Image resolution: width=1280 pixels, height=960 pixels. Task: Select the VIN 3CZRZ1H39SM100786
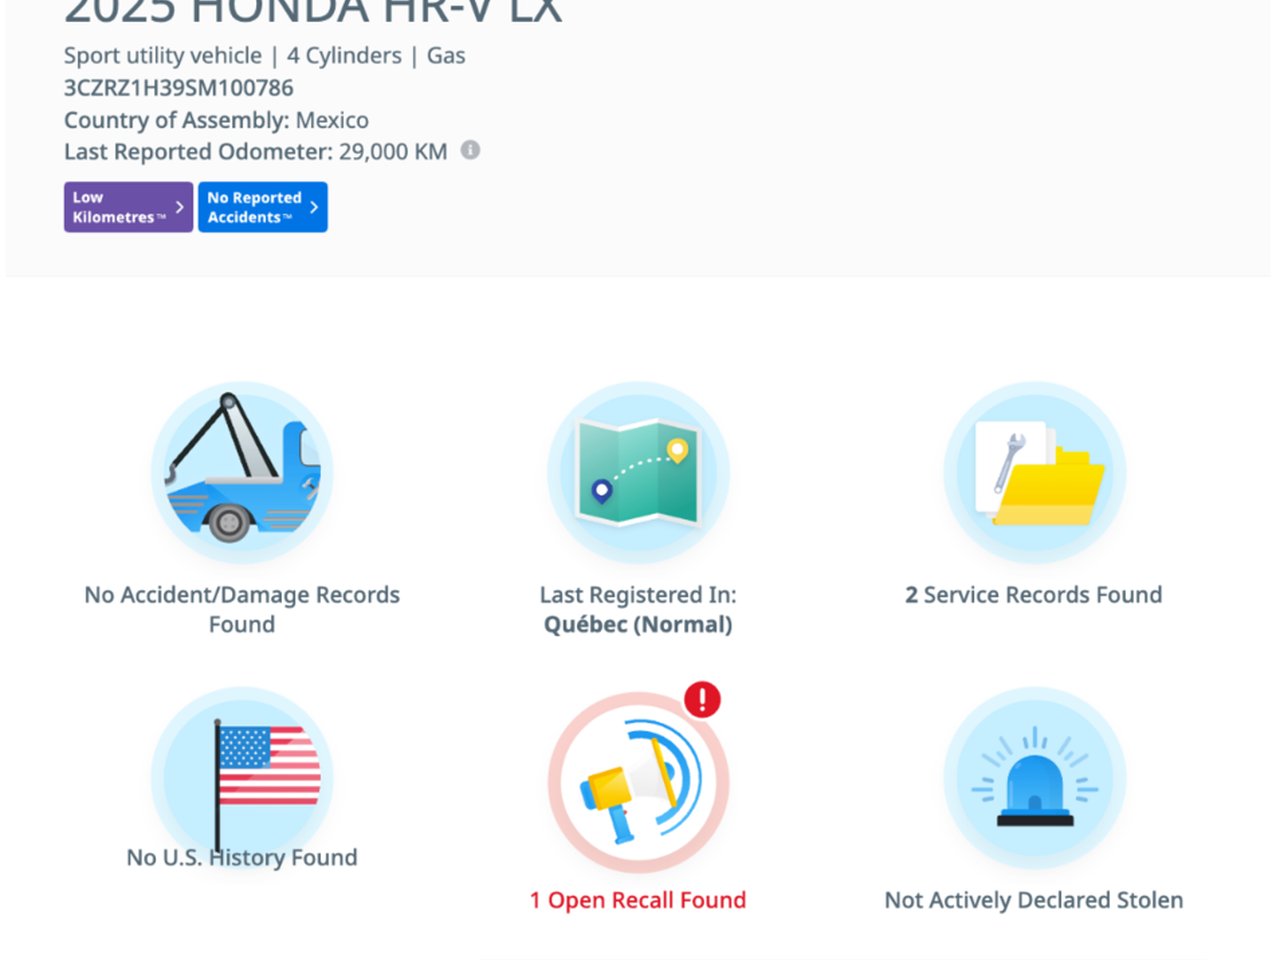point(179,88)
